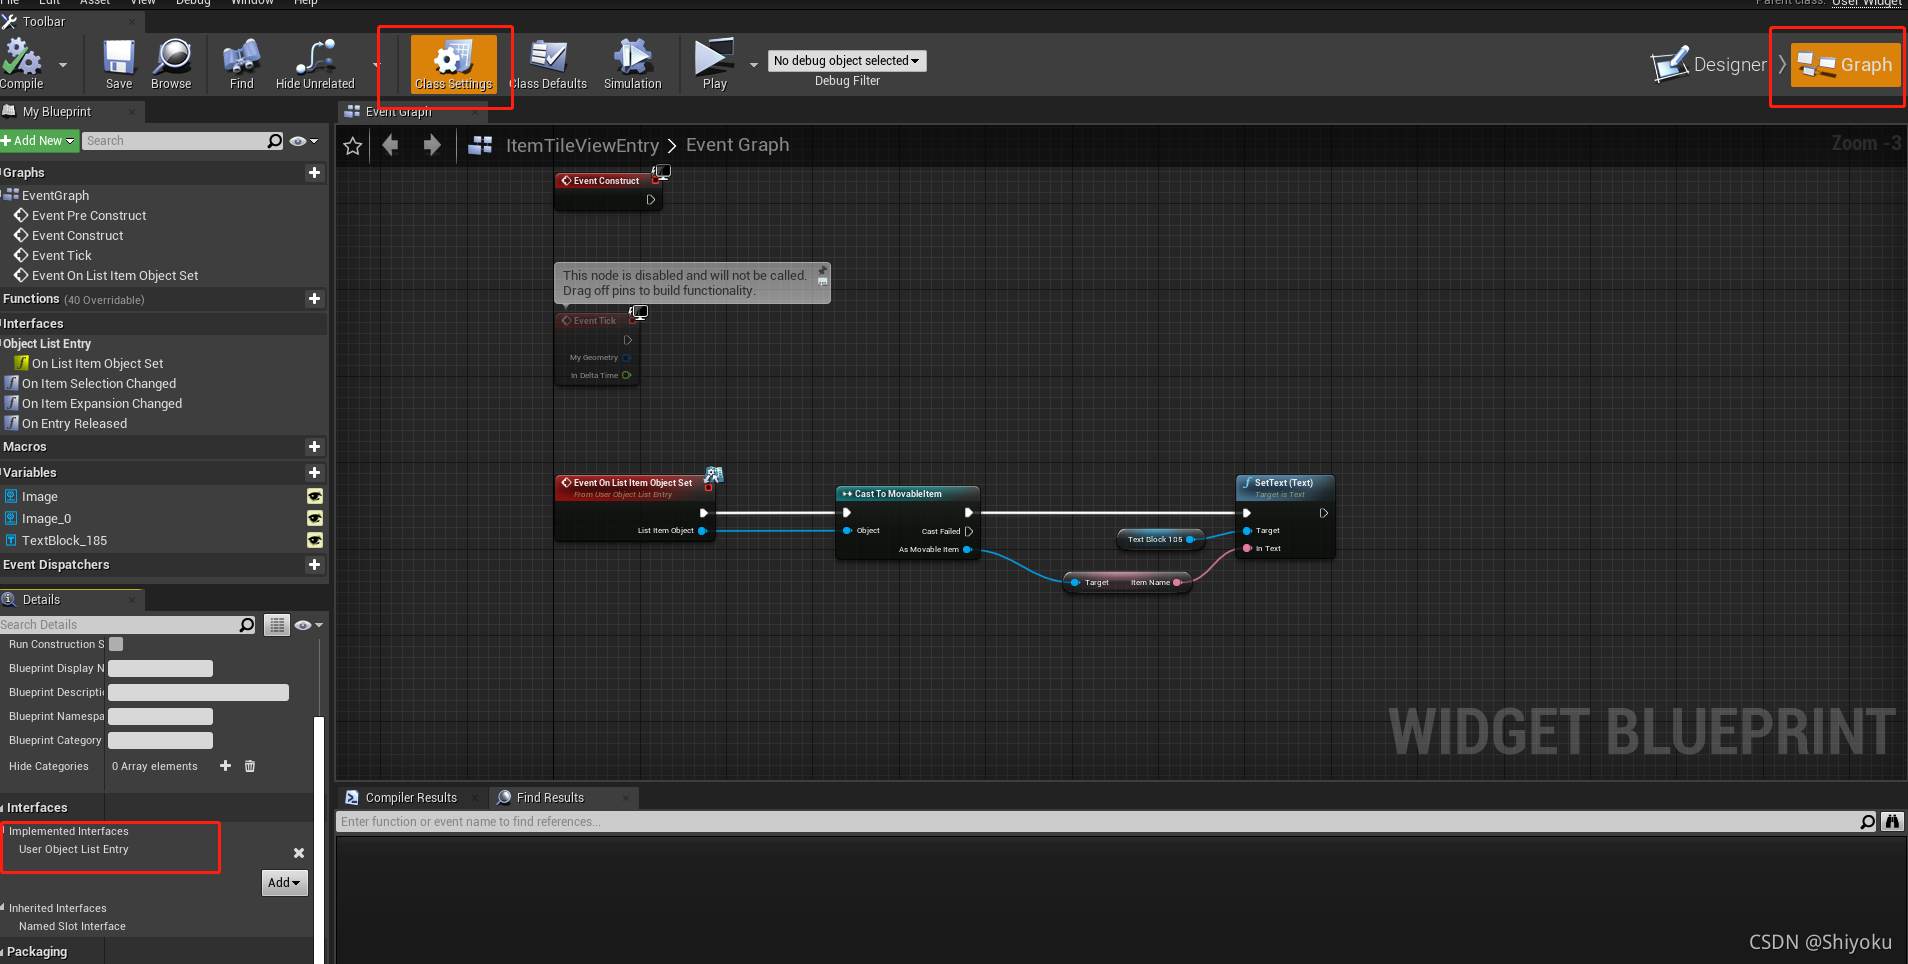Open the Find tool to search nodes
Screen dimensions: 1908x964
pos(240,60)
